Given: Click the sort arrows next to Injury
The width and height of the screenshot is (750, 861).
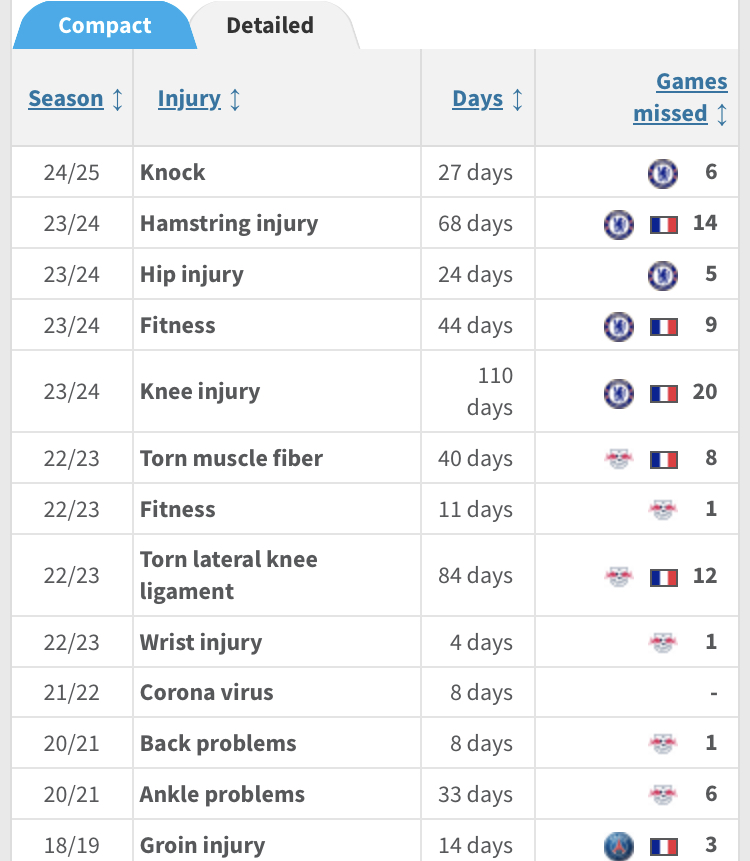Looking at the screenshot, I should (x=235, y=99).
